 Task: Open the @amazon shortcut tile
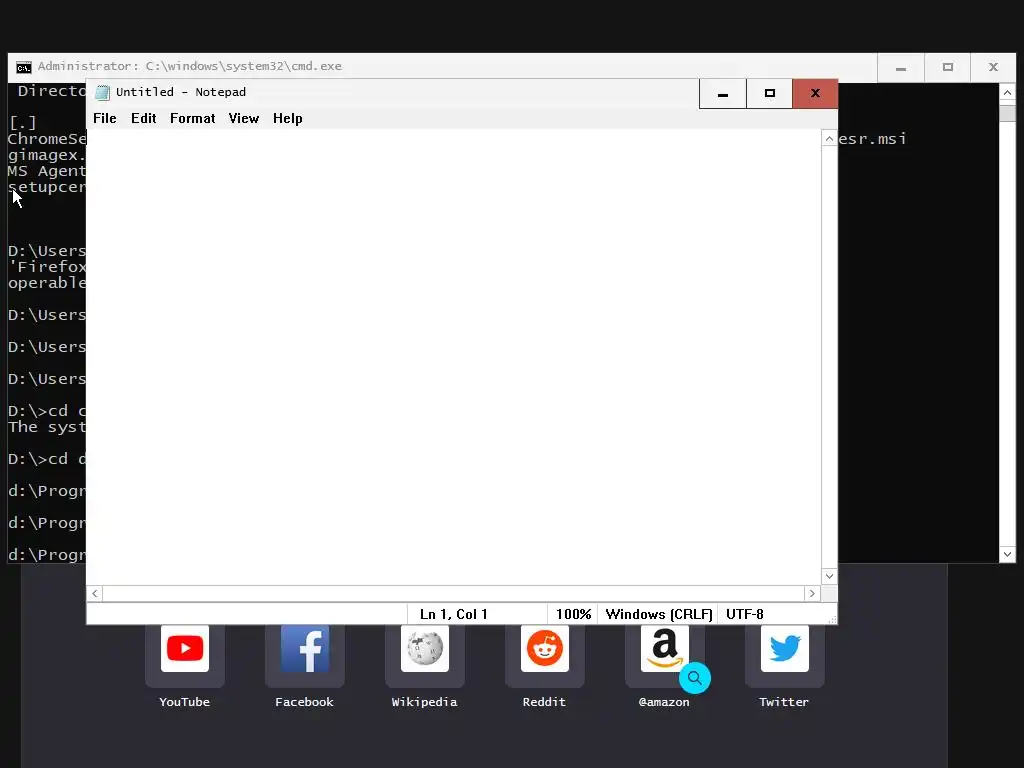point(664,656)
